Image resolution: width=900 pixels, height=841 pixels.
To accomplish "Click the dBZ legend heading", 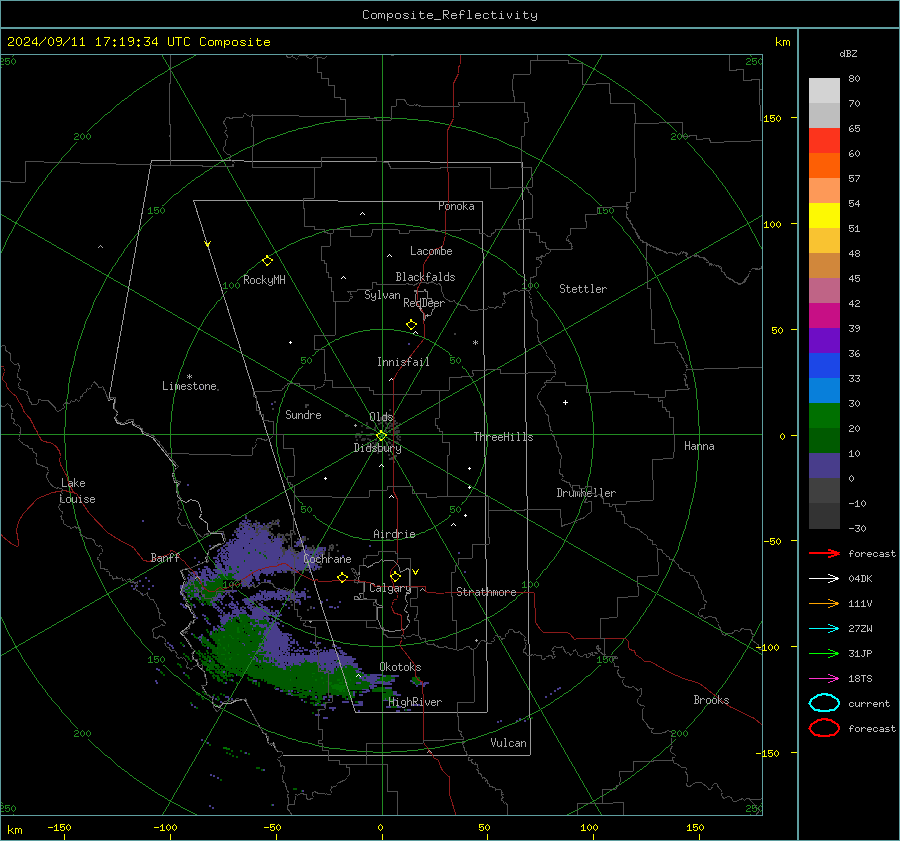I will [x=848, y=53].
